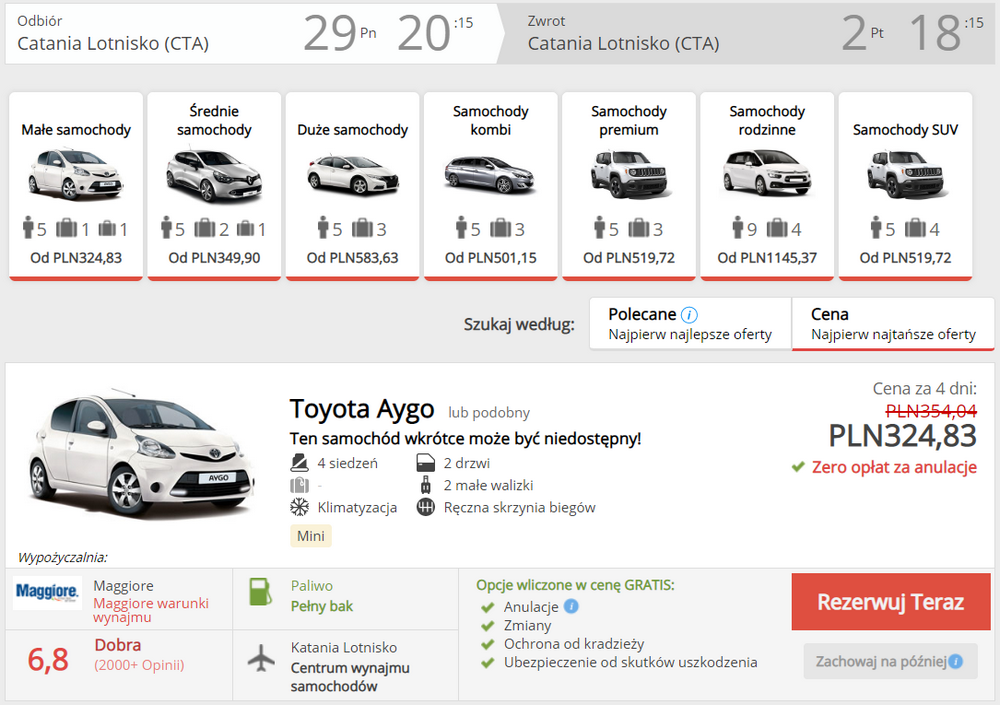Click the luggage icon on Duże samochody card
This screenshot has height=705, width=1000.
pos(362,227)
